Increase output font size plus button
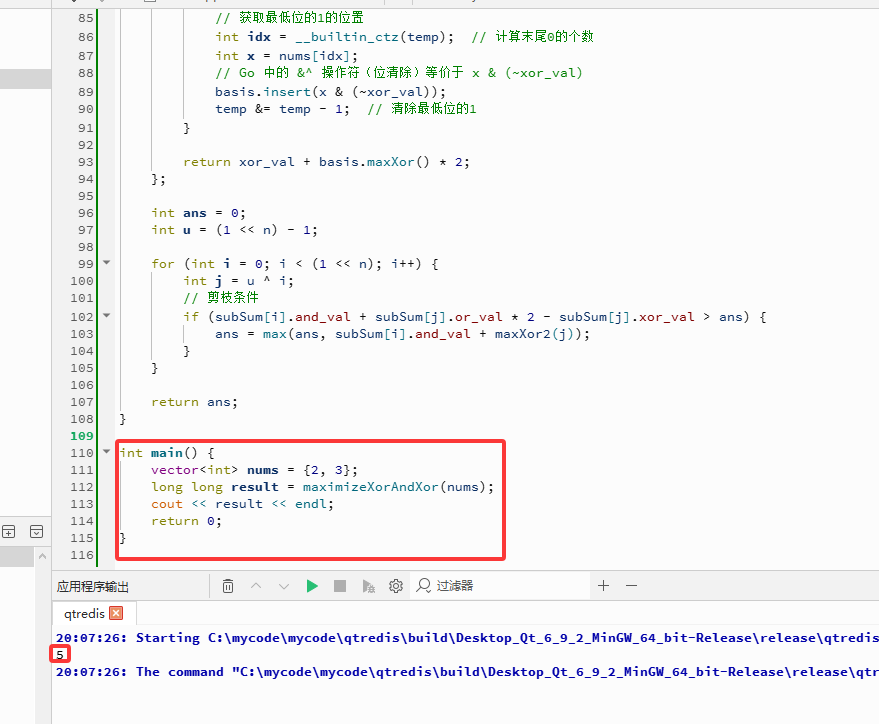Screen dimensions: 879x724 pyautogui.click(x=603, y=586)
